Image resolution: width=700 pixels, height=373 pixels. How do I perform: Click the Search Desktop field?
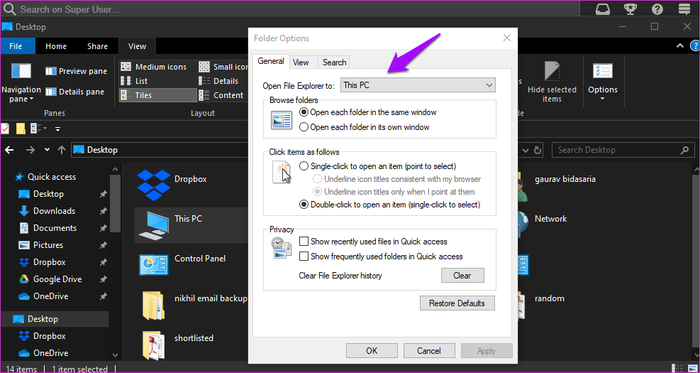point(623,150)
